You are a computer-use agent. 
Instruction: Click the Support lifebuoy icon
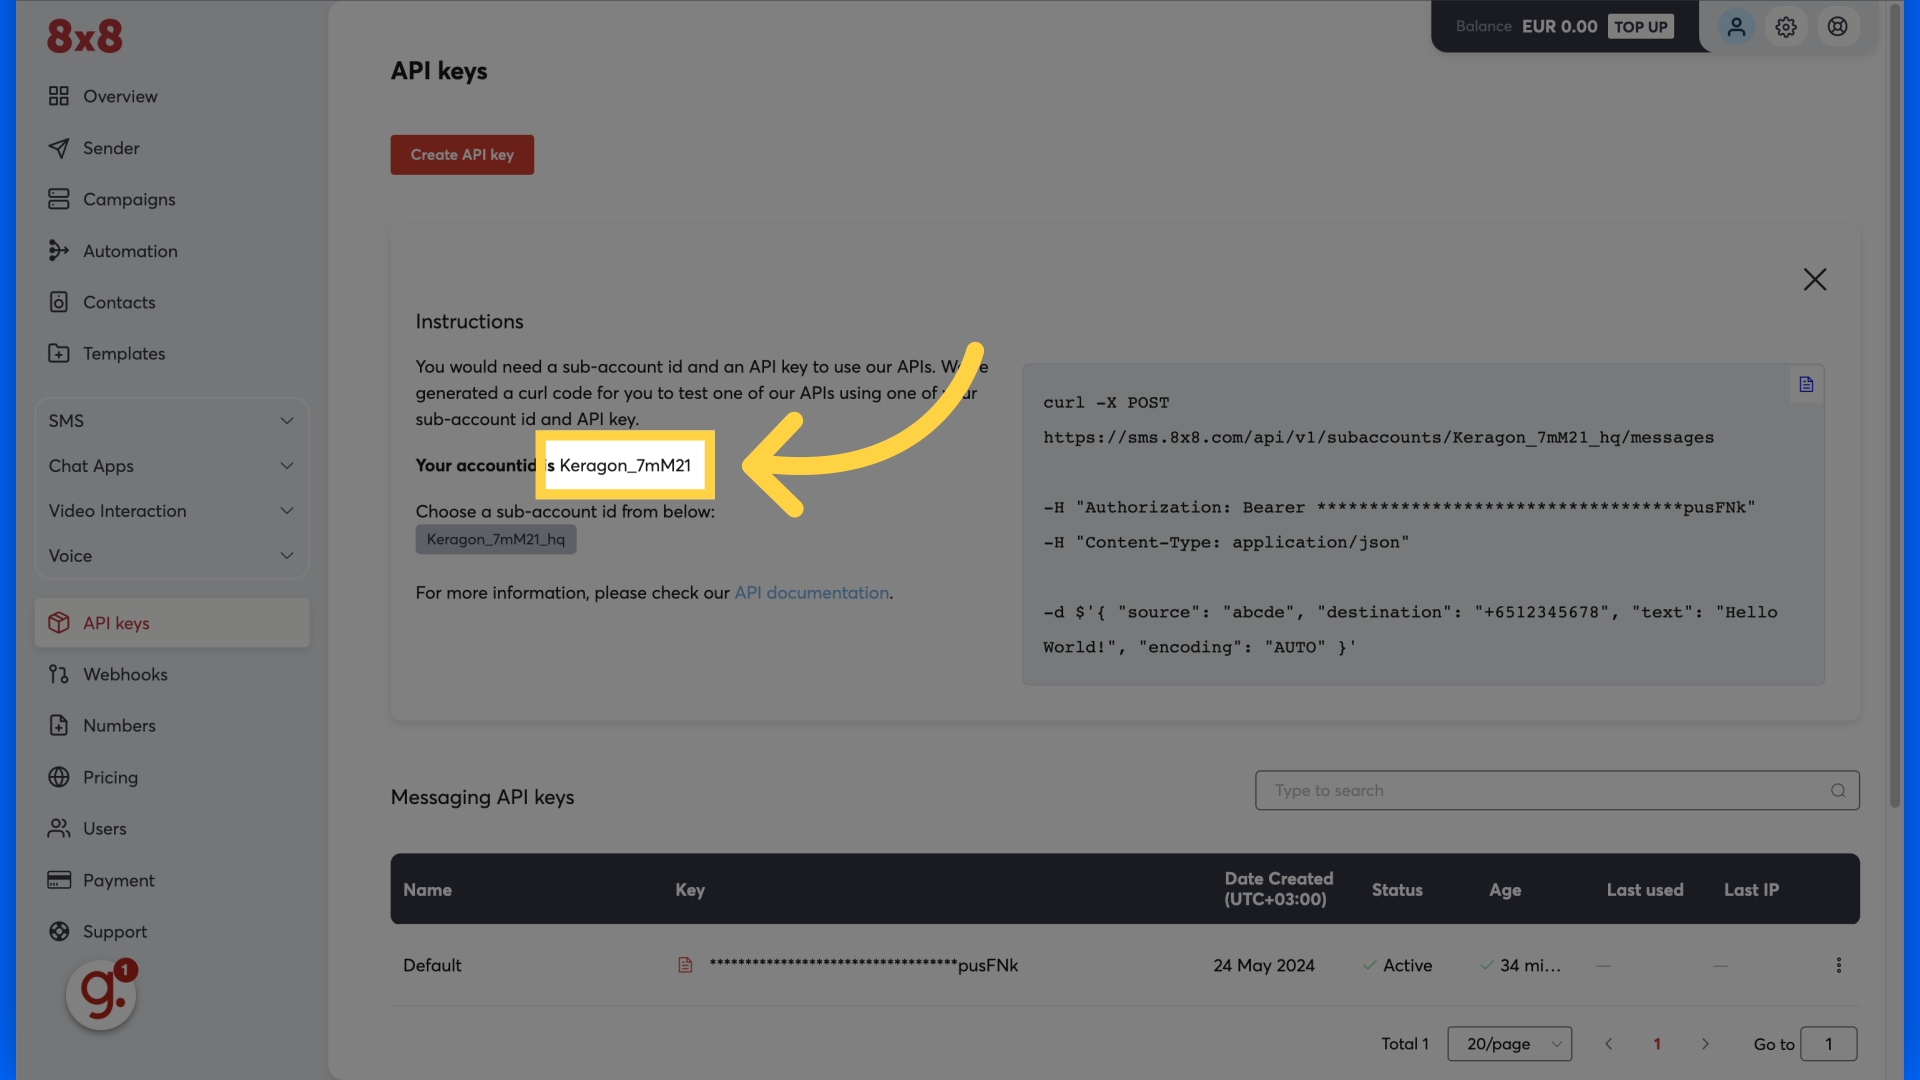click(x=59, y=931)
